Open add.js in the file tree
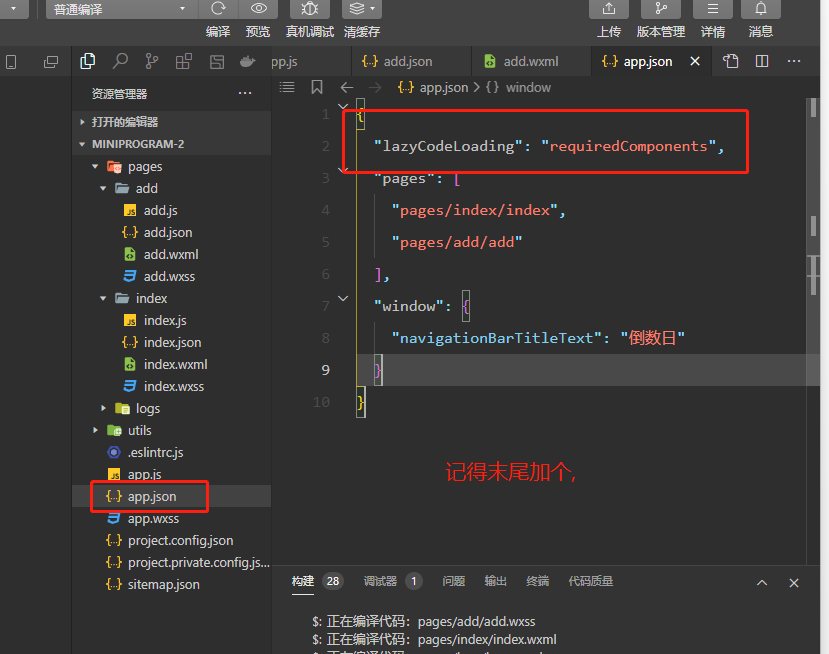 [x=161, y=210]
